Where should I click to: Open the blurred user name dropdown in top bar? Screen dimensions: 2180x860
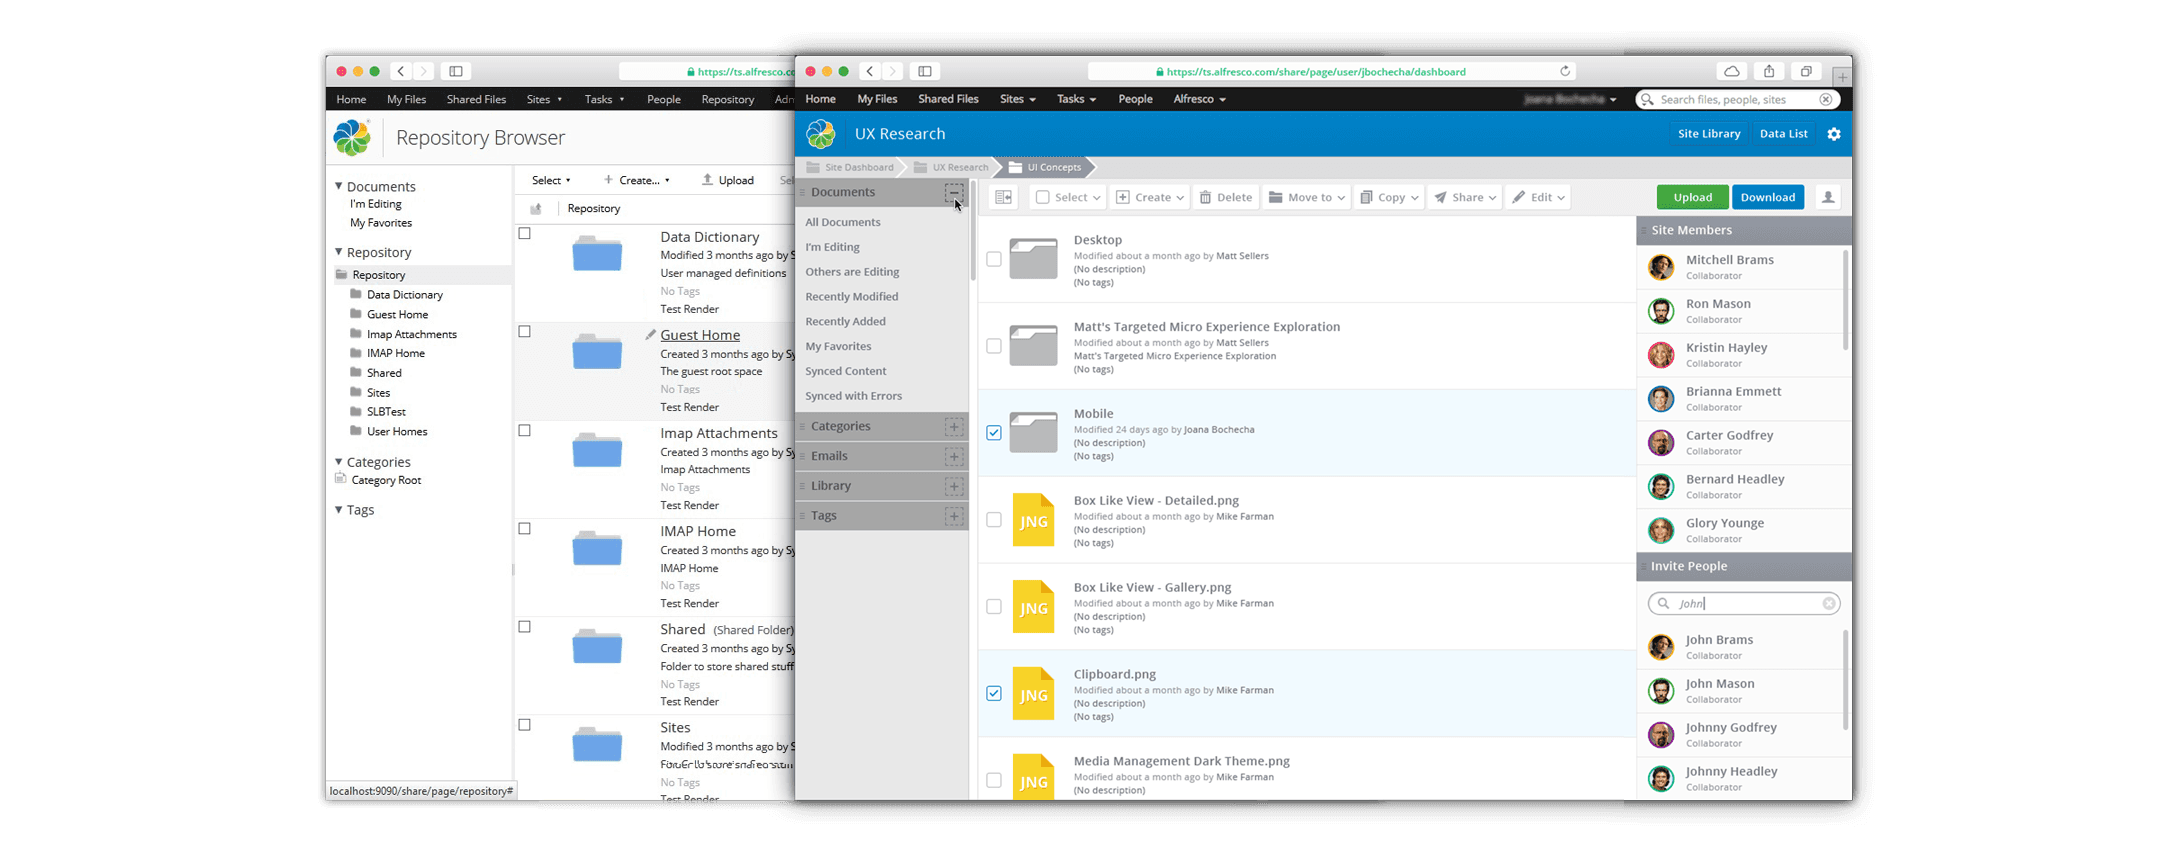coord(1570,99)
